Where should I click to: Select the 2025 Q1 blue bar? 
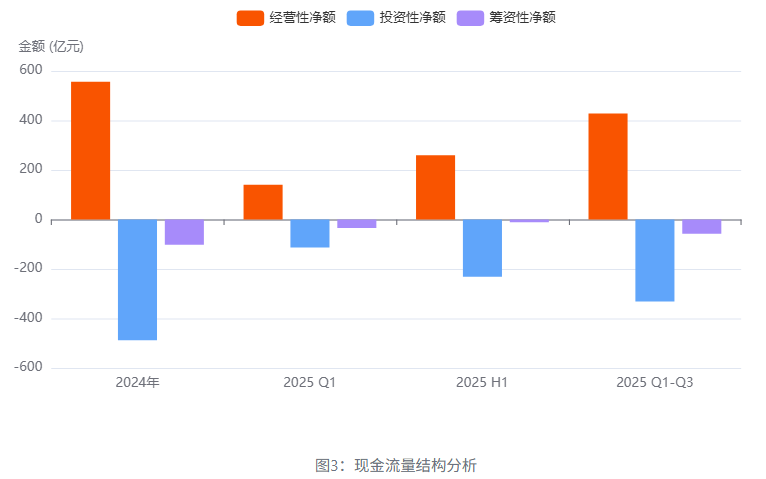coord(310,233)
